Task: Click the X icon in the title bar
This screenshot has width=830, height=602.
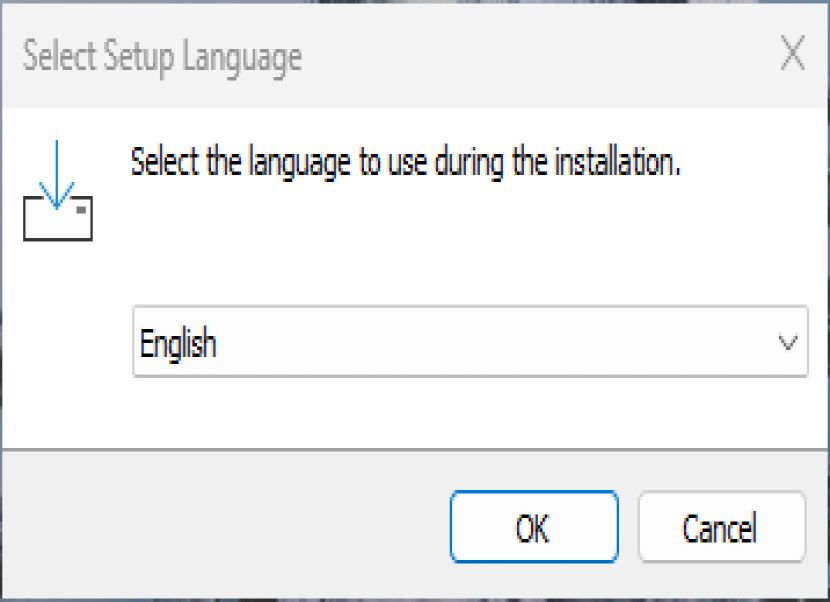Action: [792, 53]
